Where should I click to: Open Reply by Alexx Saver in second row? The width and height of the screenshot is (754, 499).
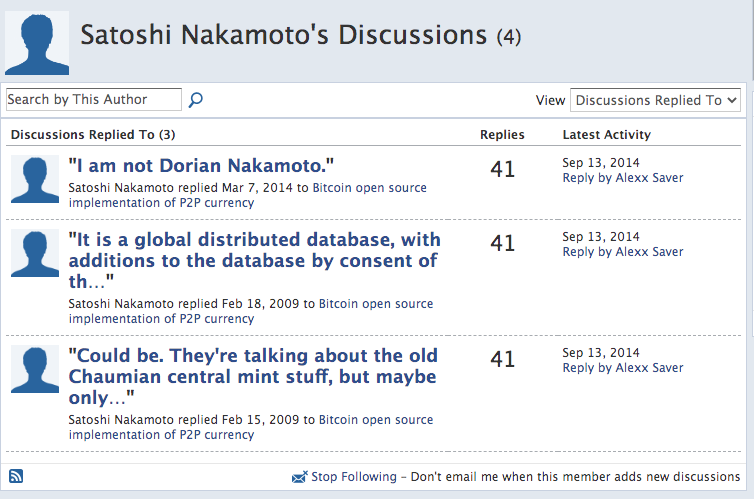623,252
